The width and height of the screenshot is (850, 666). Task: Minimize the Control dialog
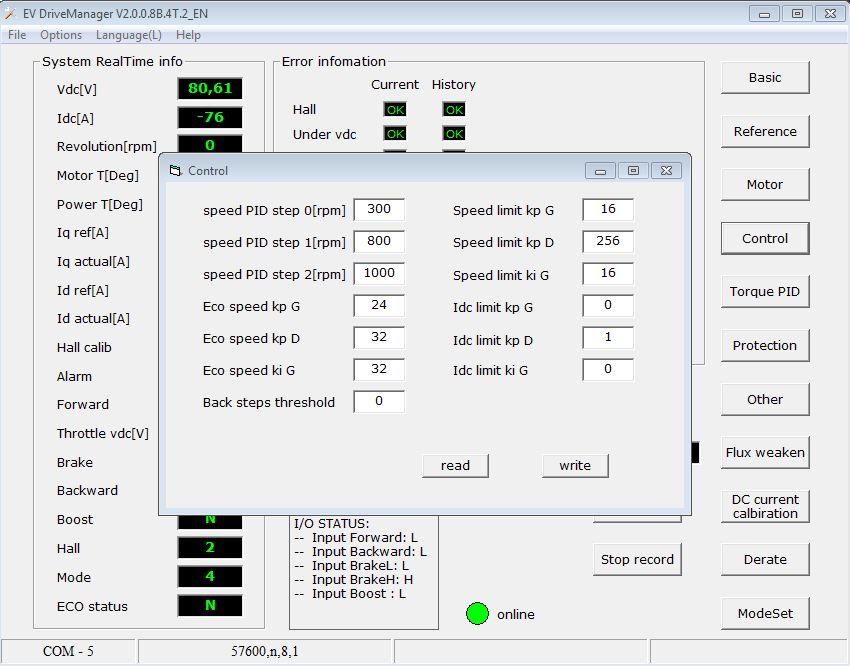pos(600,171)
